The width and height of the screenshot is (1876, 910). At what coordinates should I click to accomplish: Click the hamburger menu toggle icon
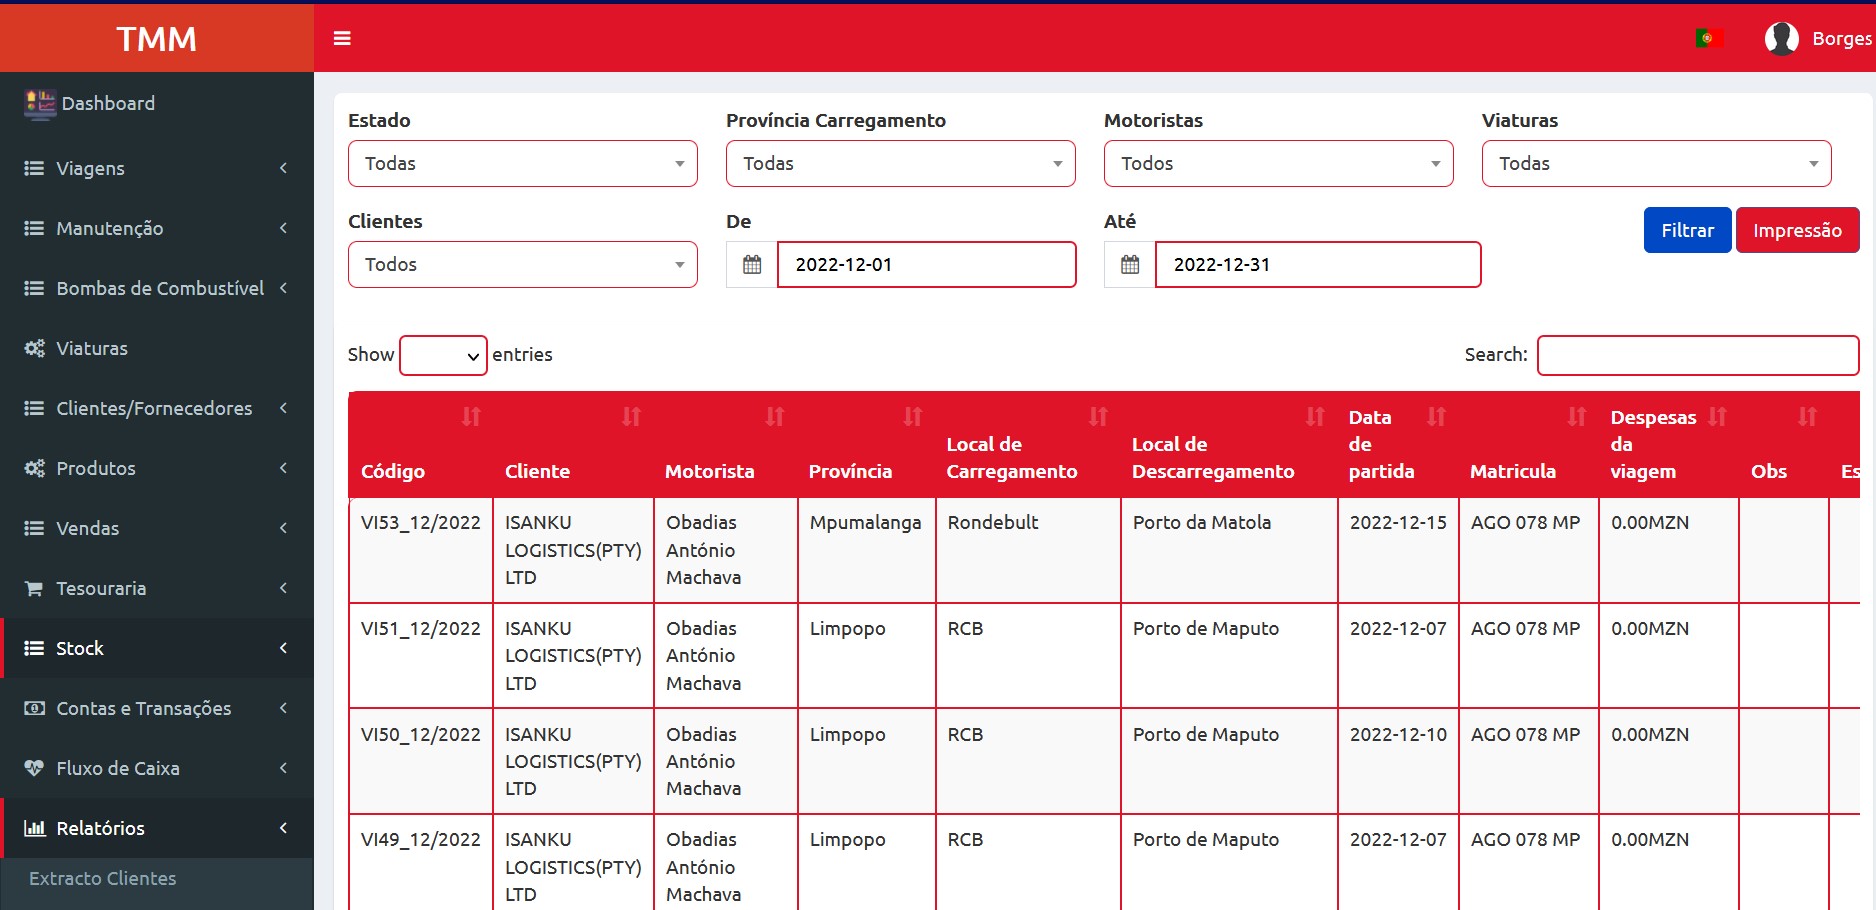342,38
